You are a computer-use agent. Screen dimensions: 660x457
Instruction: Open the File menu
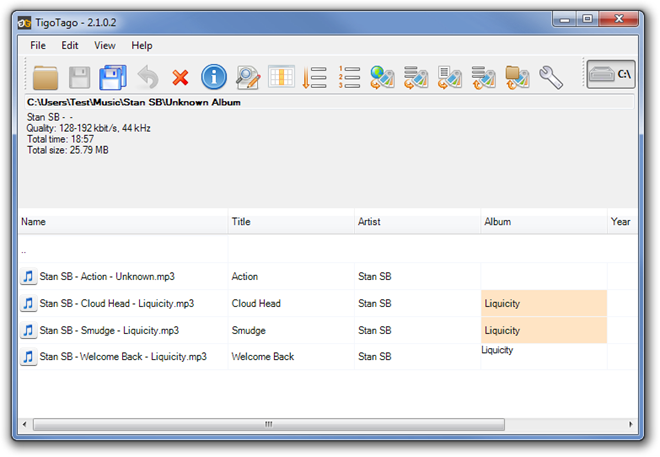tap(38, 45)
